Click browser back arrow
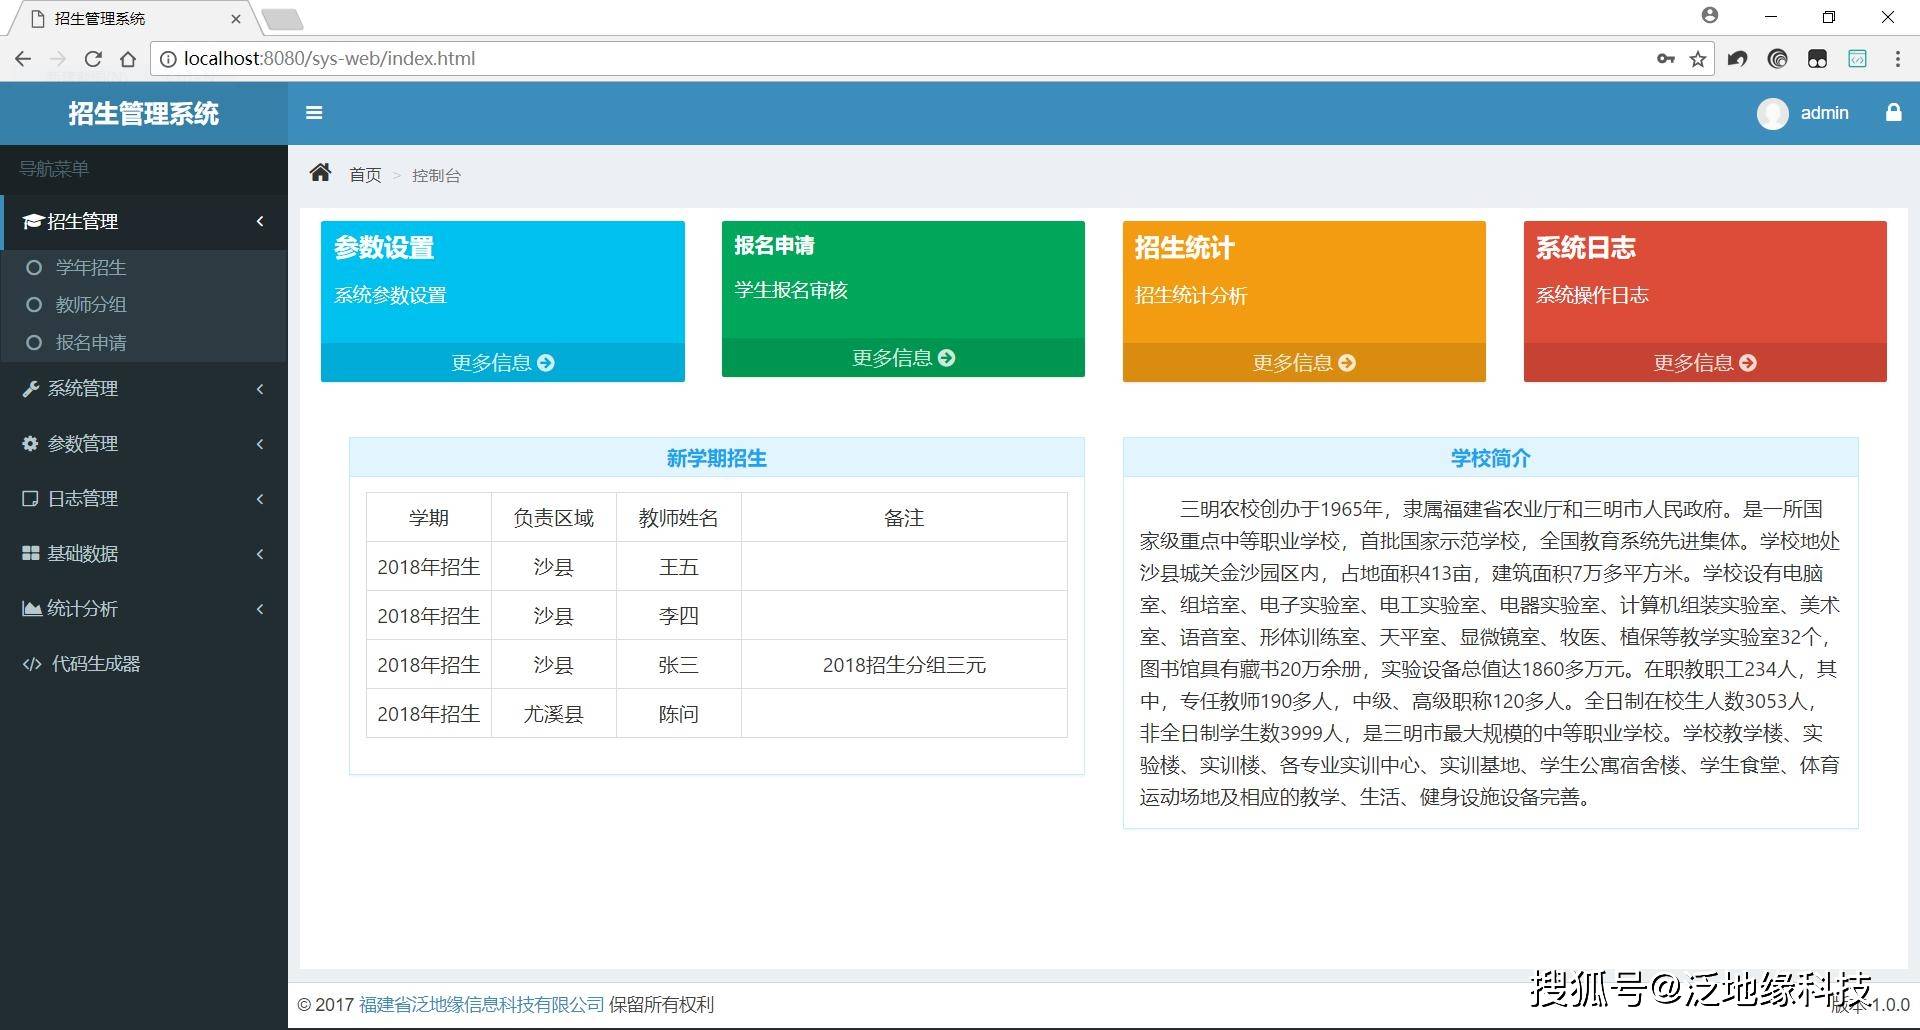The width and height of the screenshot is (1920, 1030). [x=23, y=59]
